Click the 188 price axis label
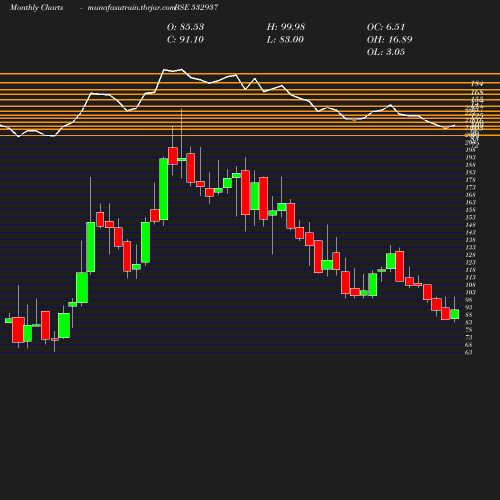Screen dimensions: 500x500 (x=470, y=165)
